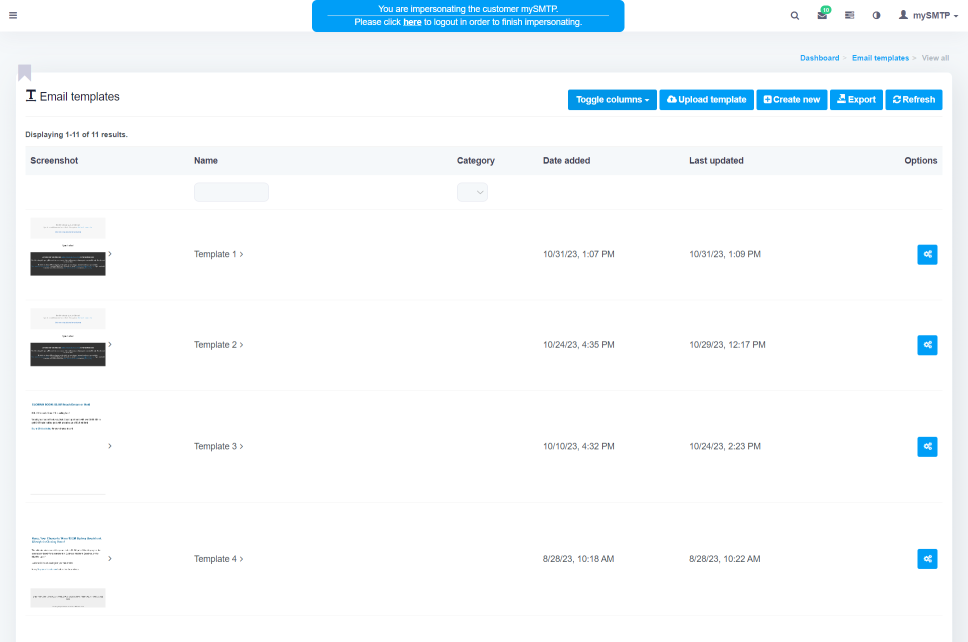This screenshot has height=642, width=968.
Task: Click the server list icon in top bar
Action: (850, 15)
